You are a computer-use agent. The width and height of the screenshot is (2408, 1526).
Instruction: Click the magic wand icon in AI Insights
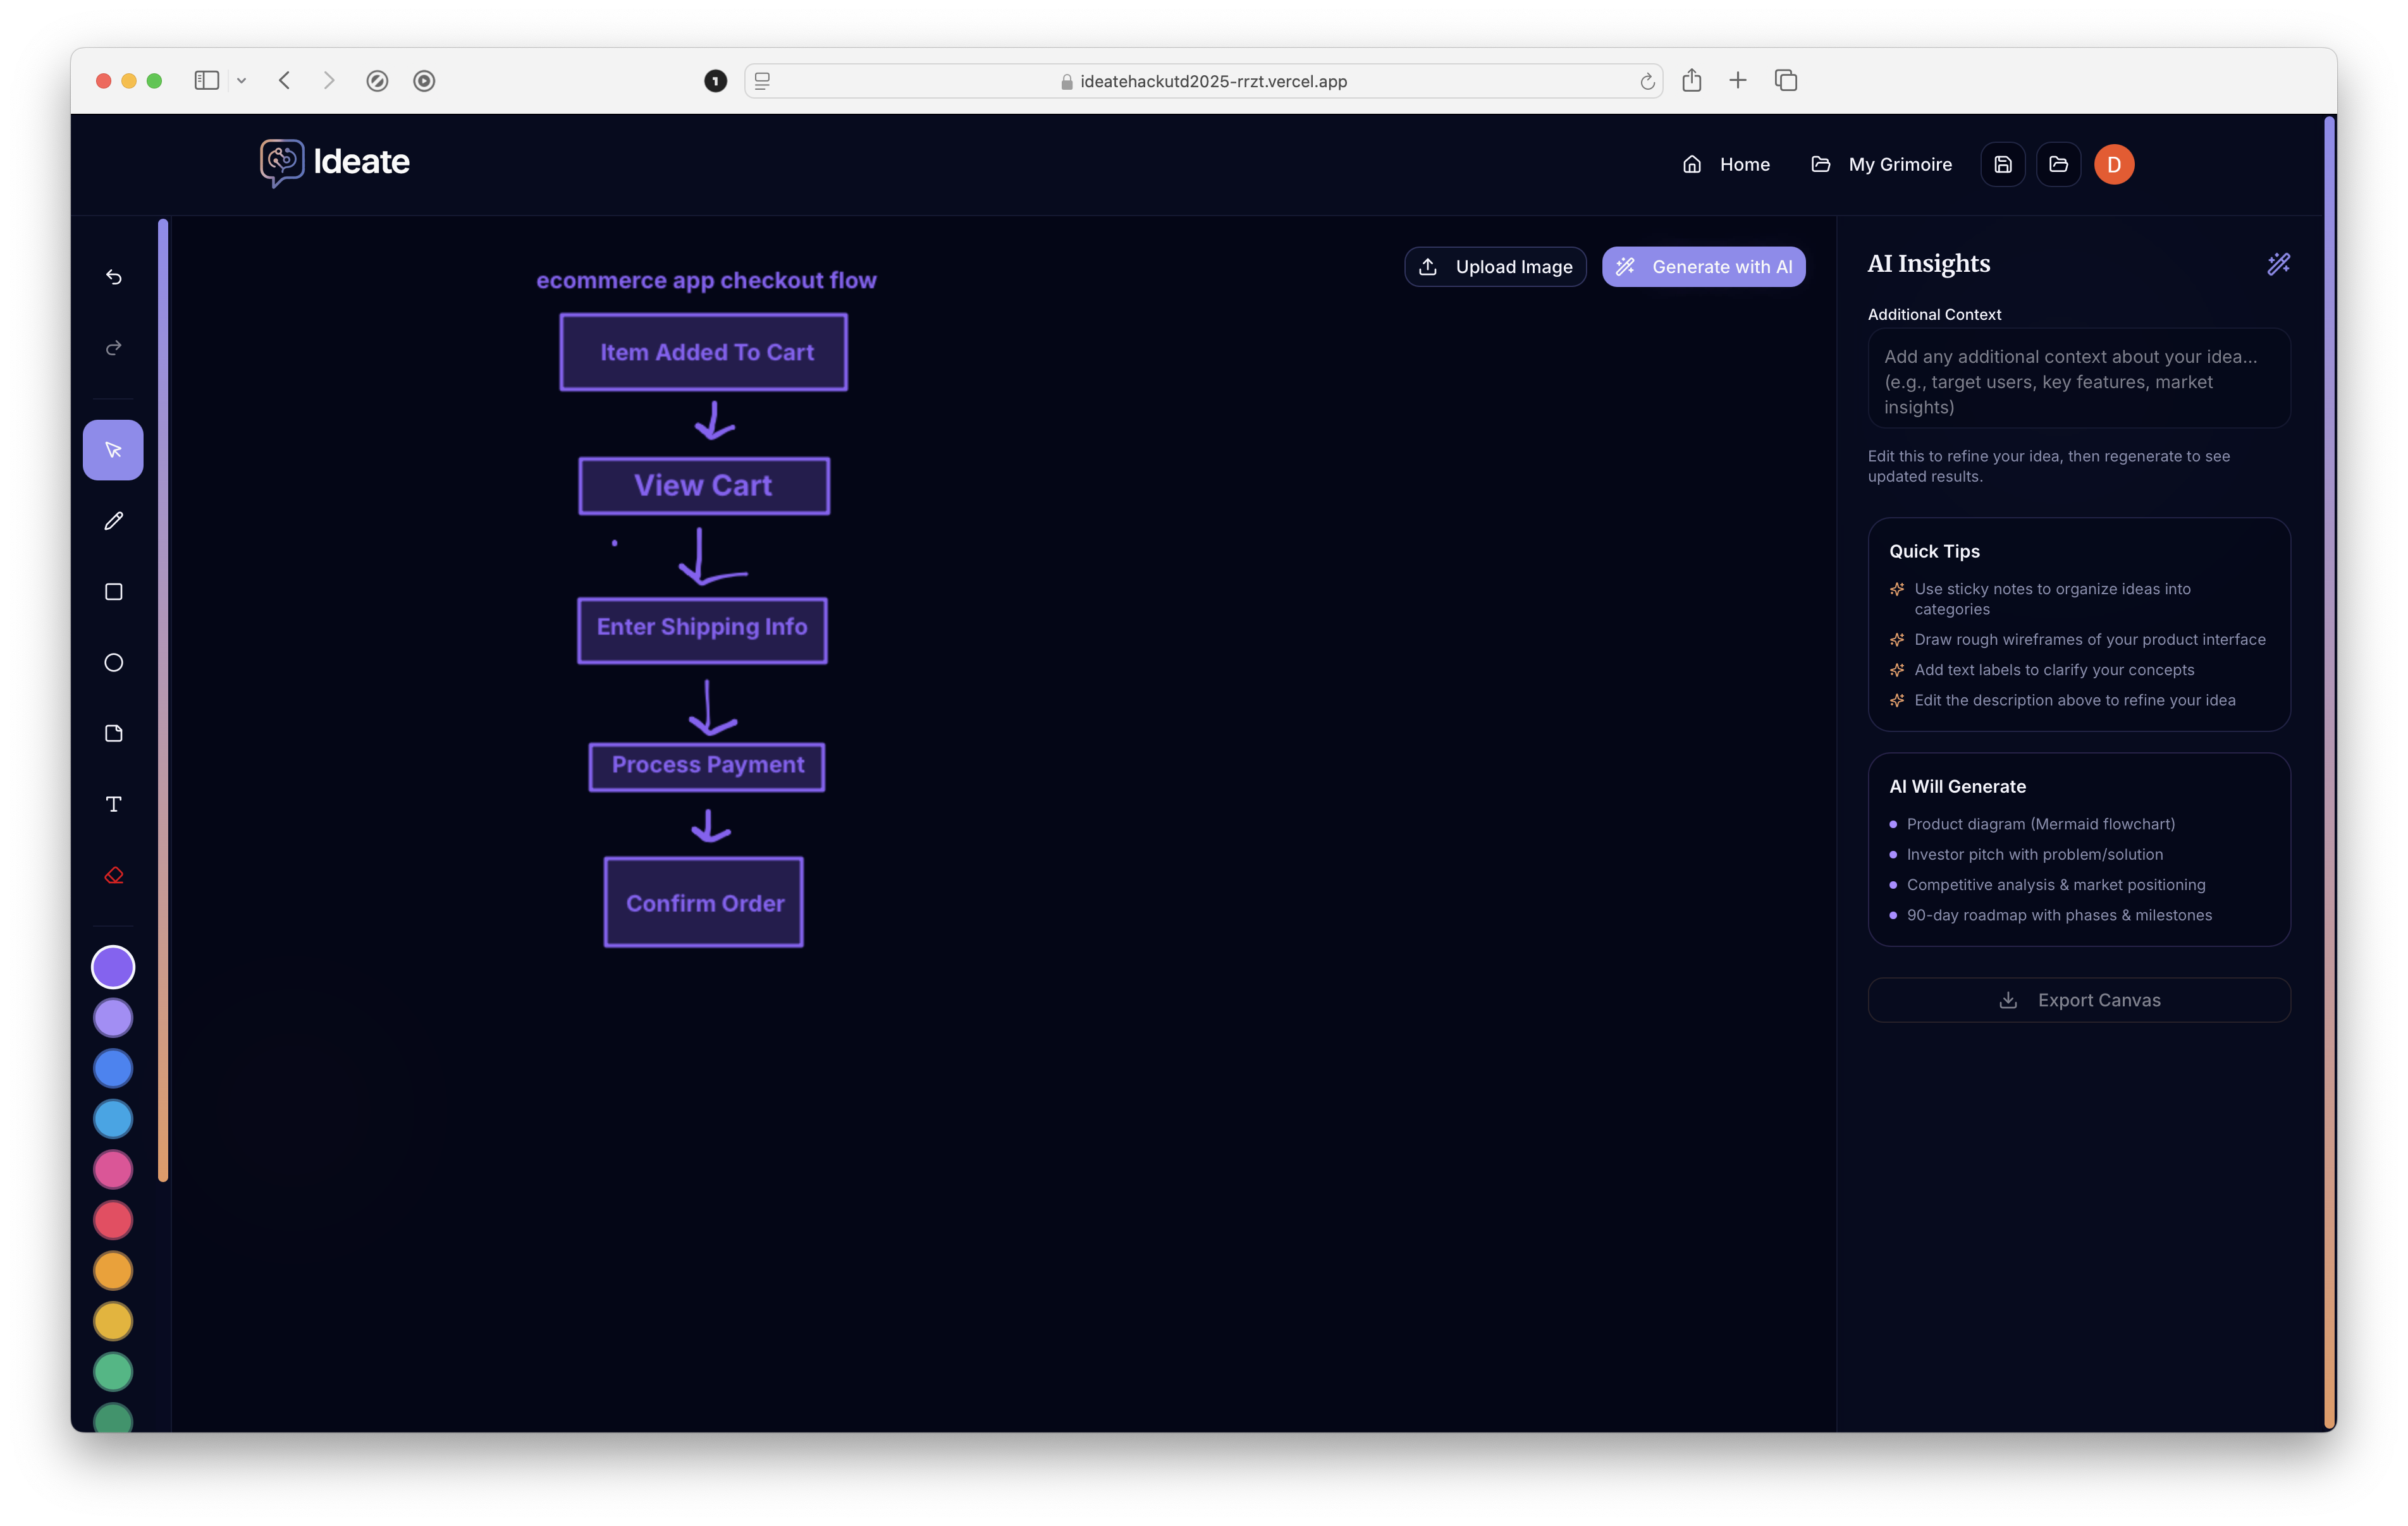coord(2278,263)
